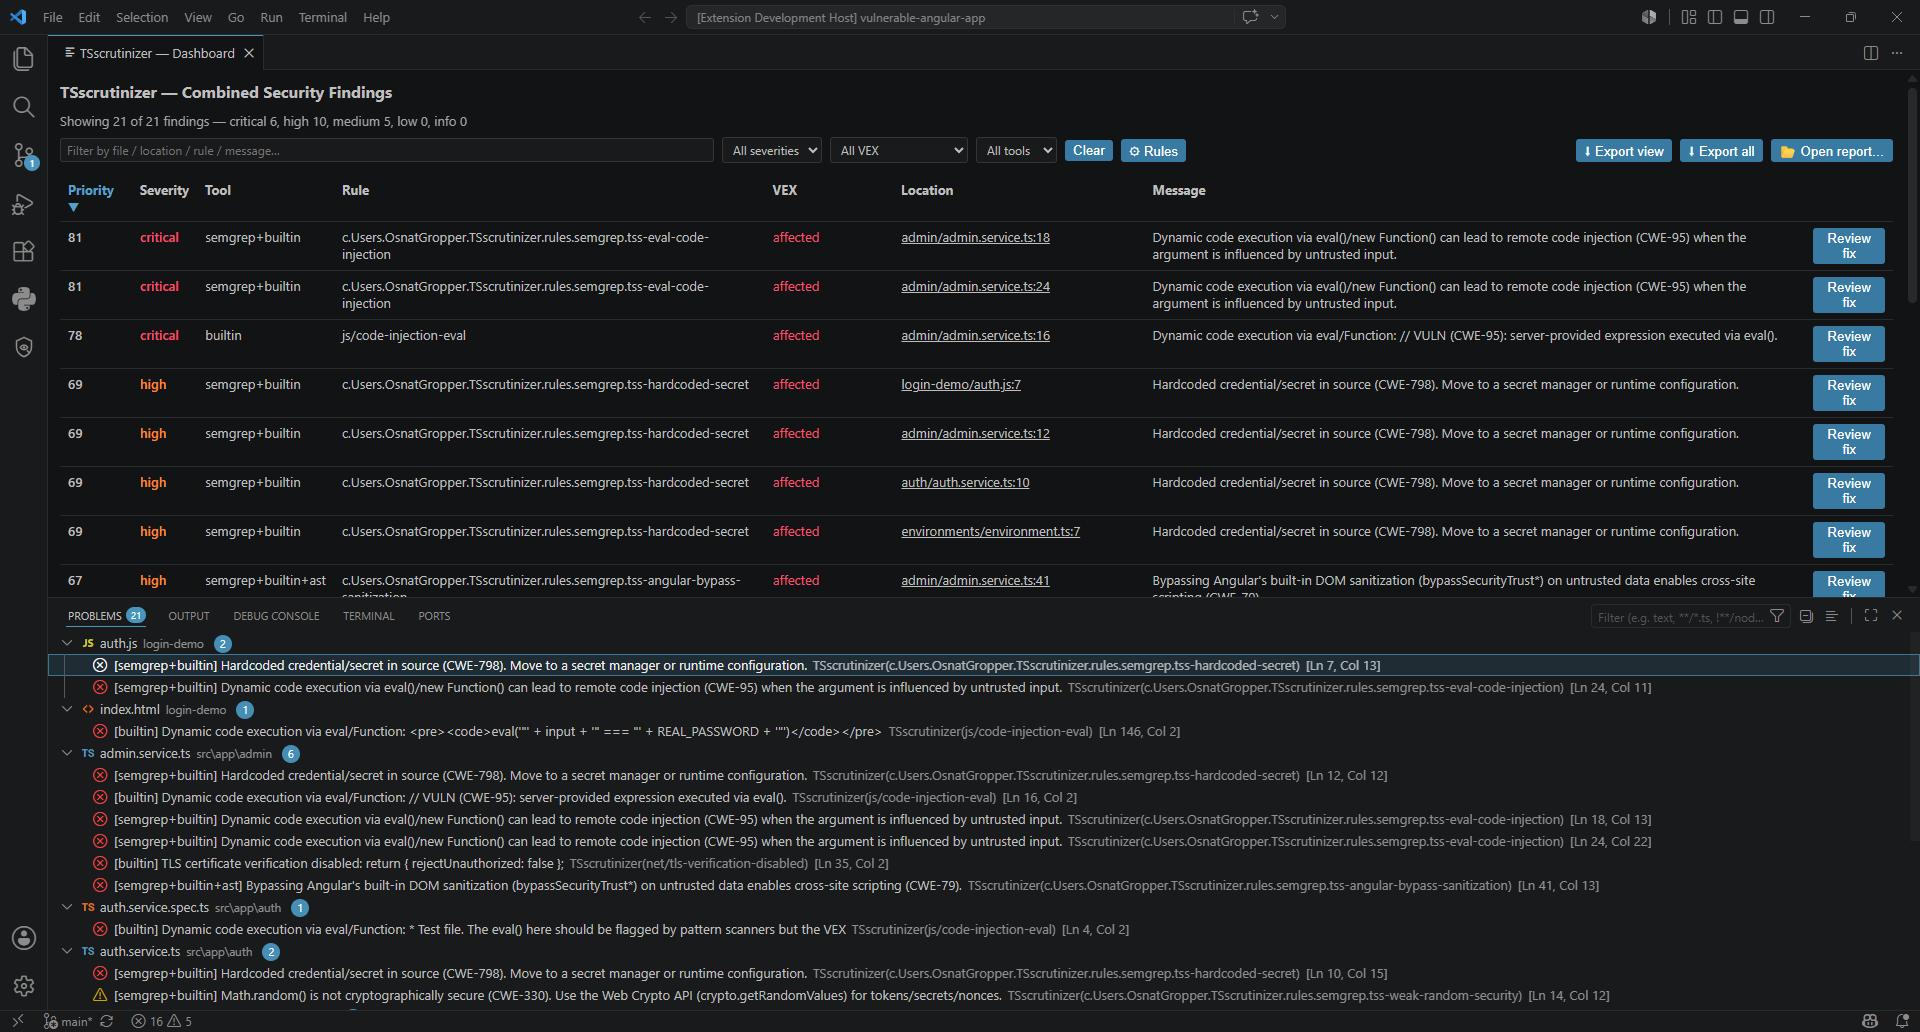1920x1032 pixels.
Task: Open the All VEX dropdown
Action: (x=900, y=151)
